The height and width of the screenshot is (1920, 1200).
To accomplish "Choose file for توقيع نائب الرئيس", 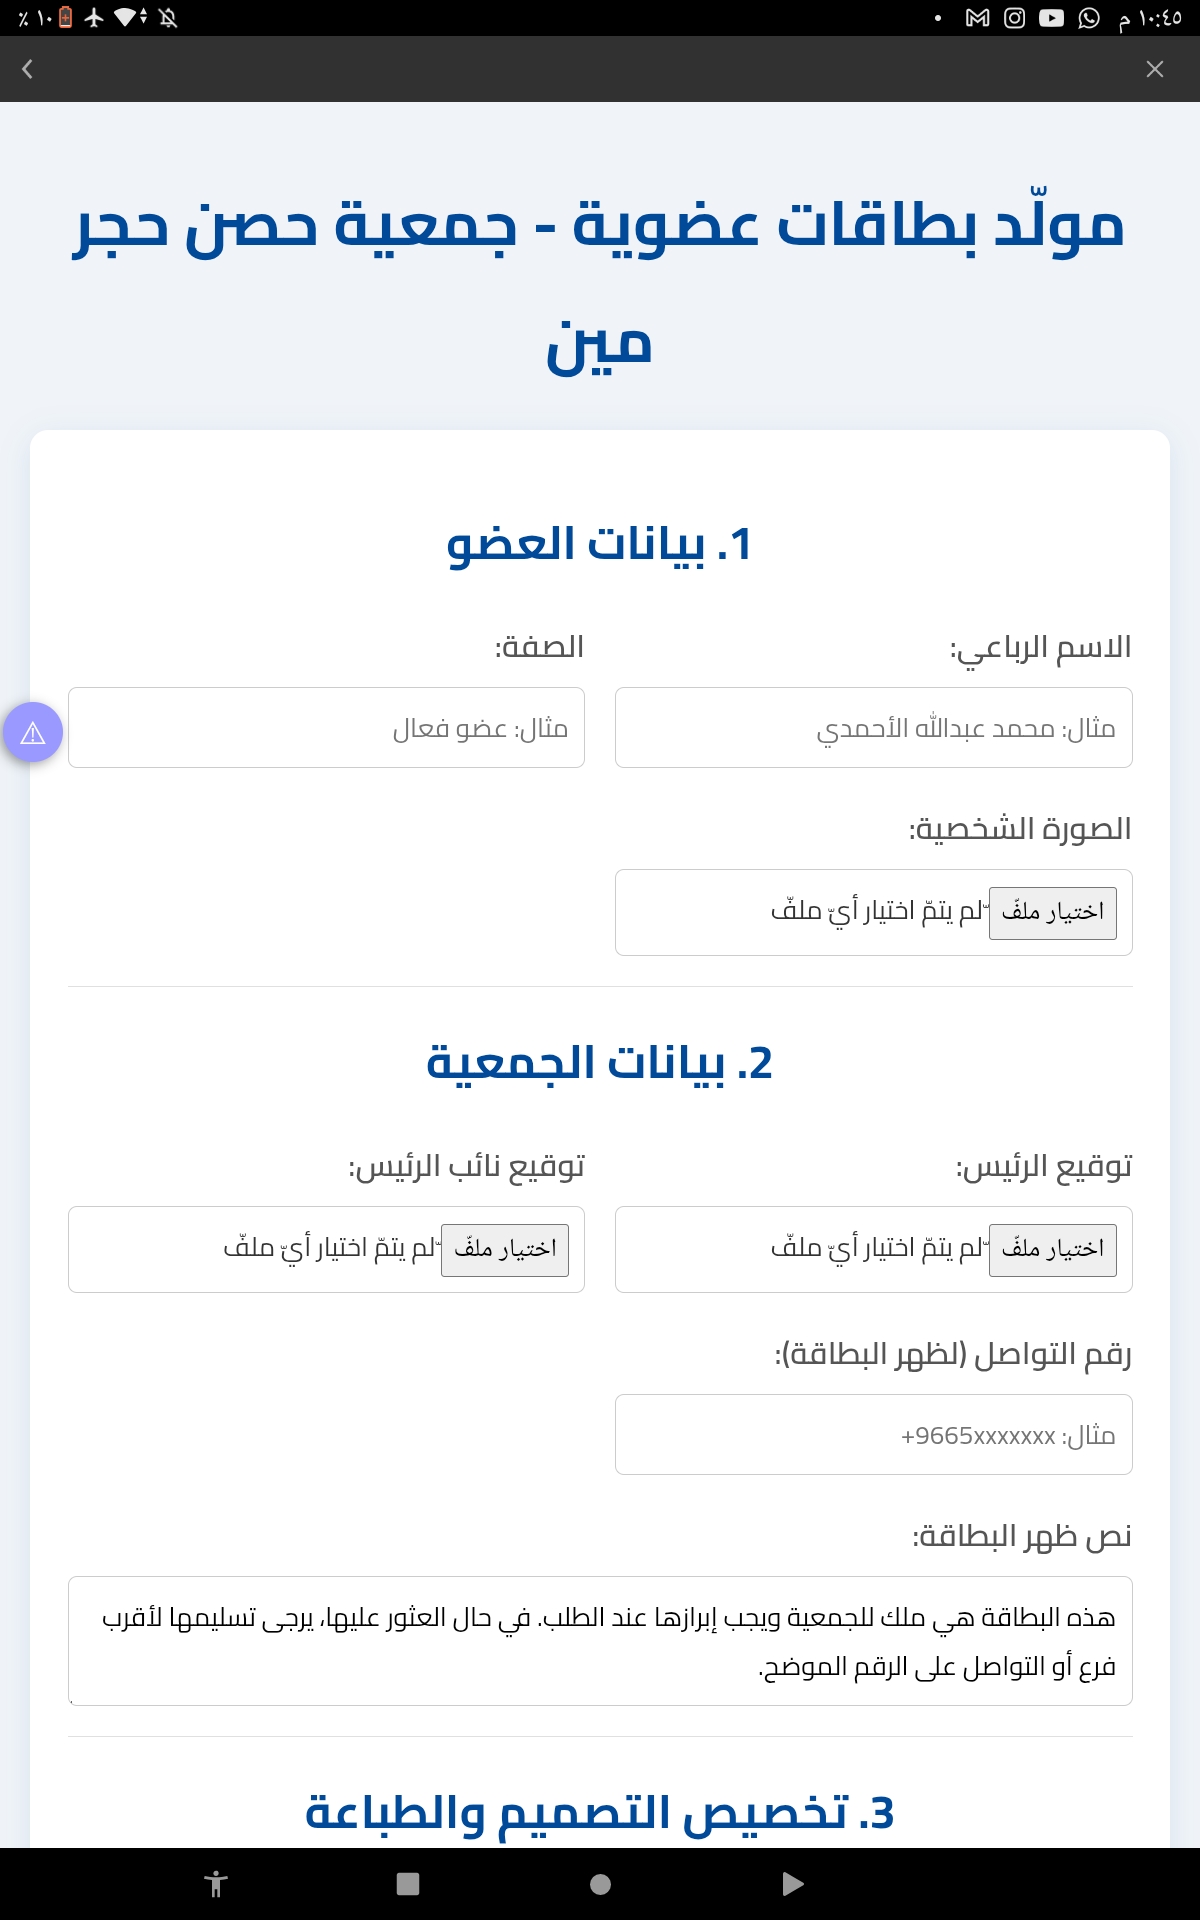I will tap(505, 1249).
